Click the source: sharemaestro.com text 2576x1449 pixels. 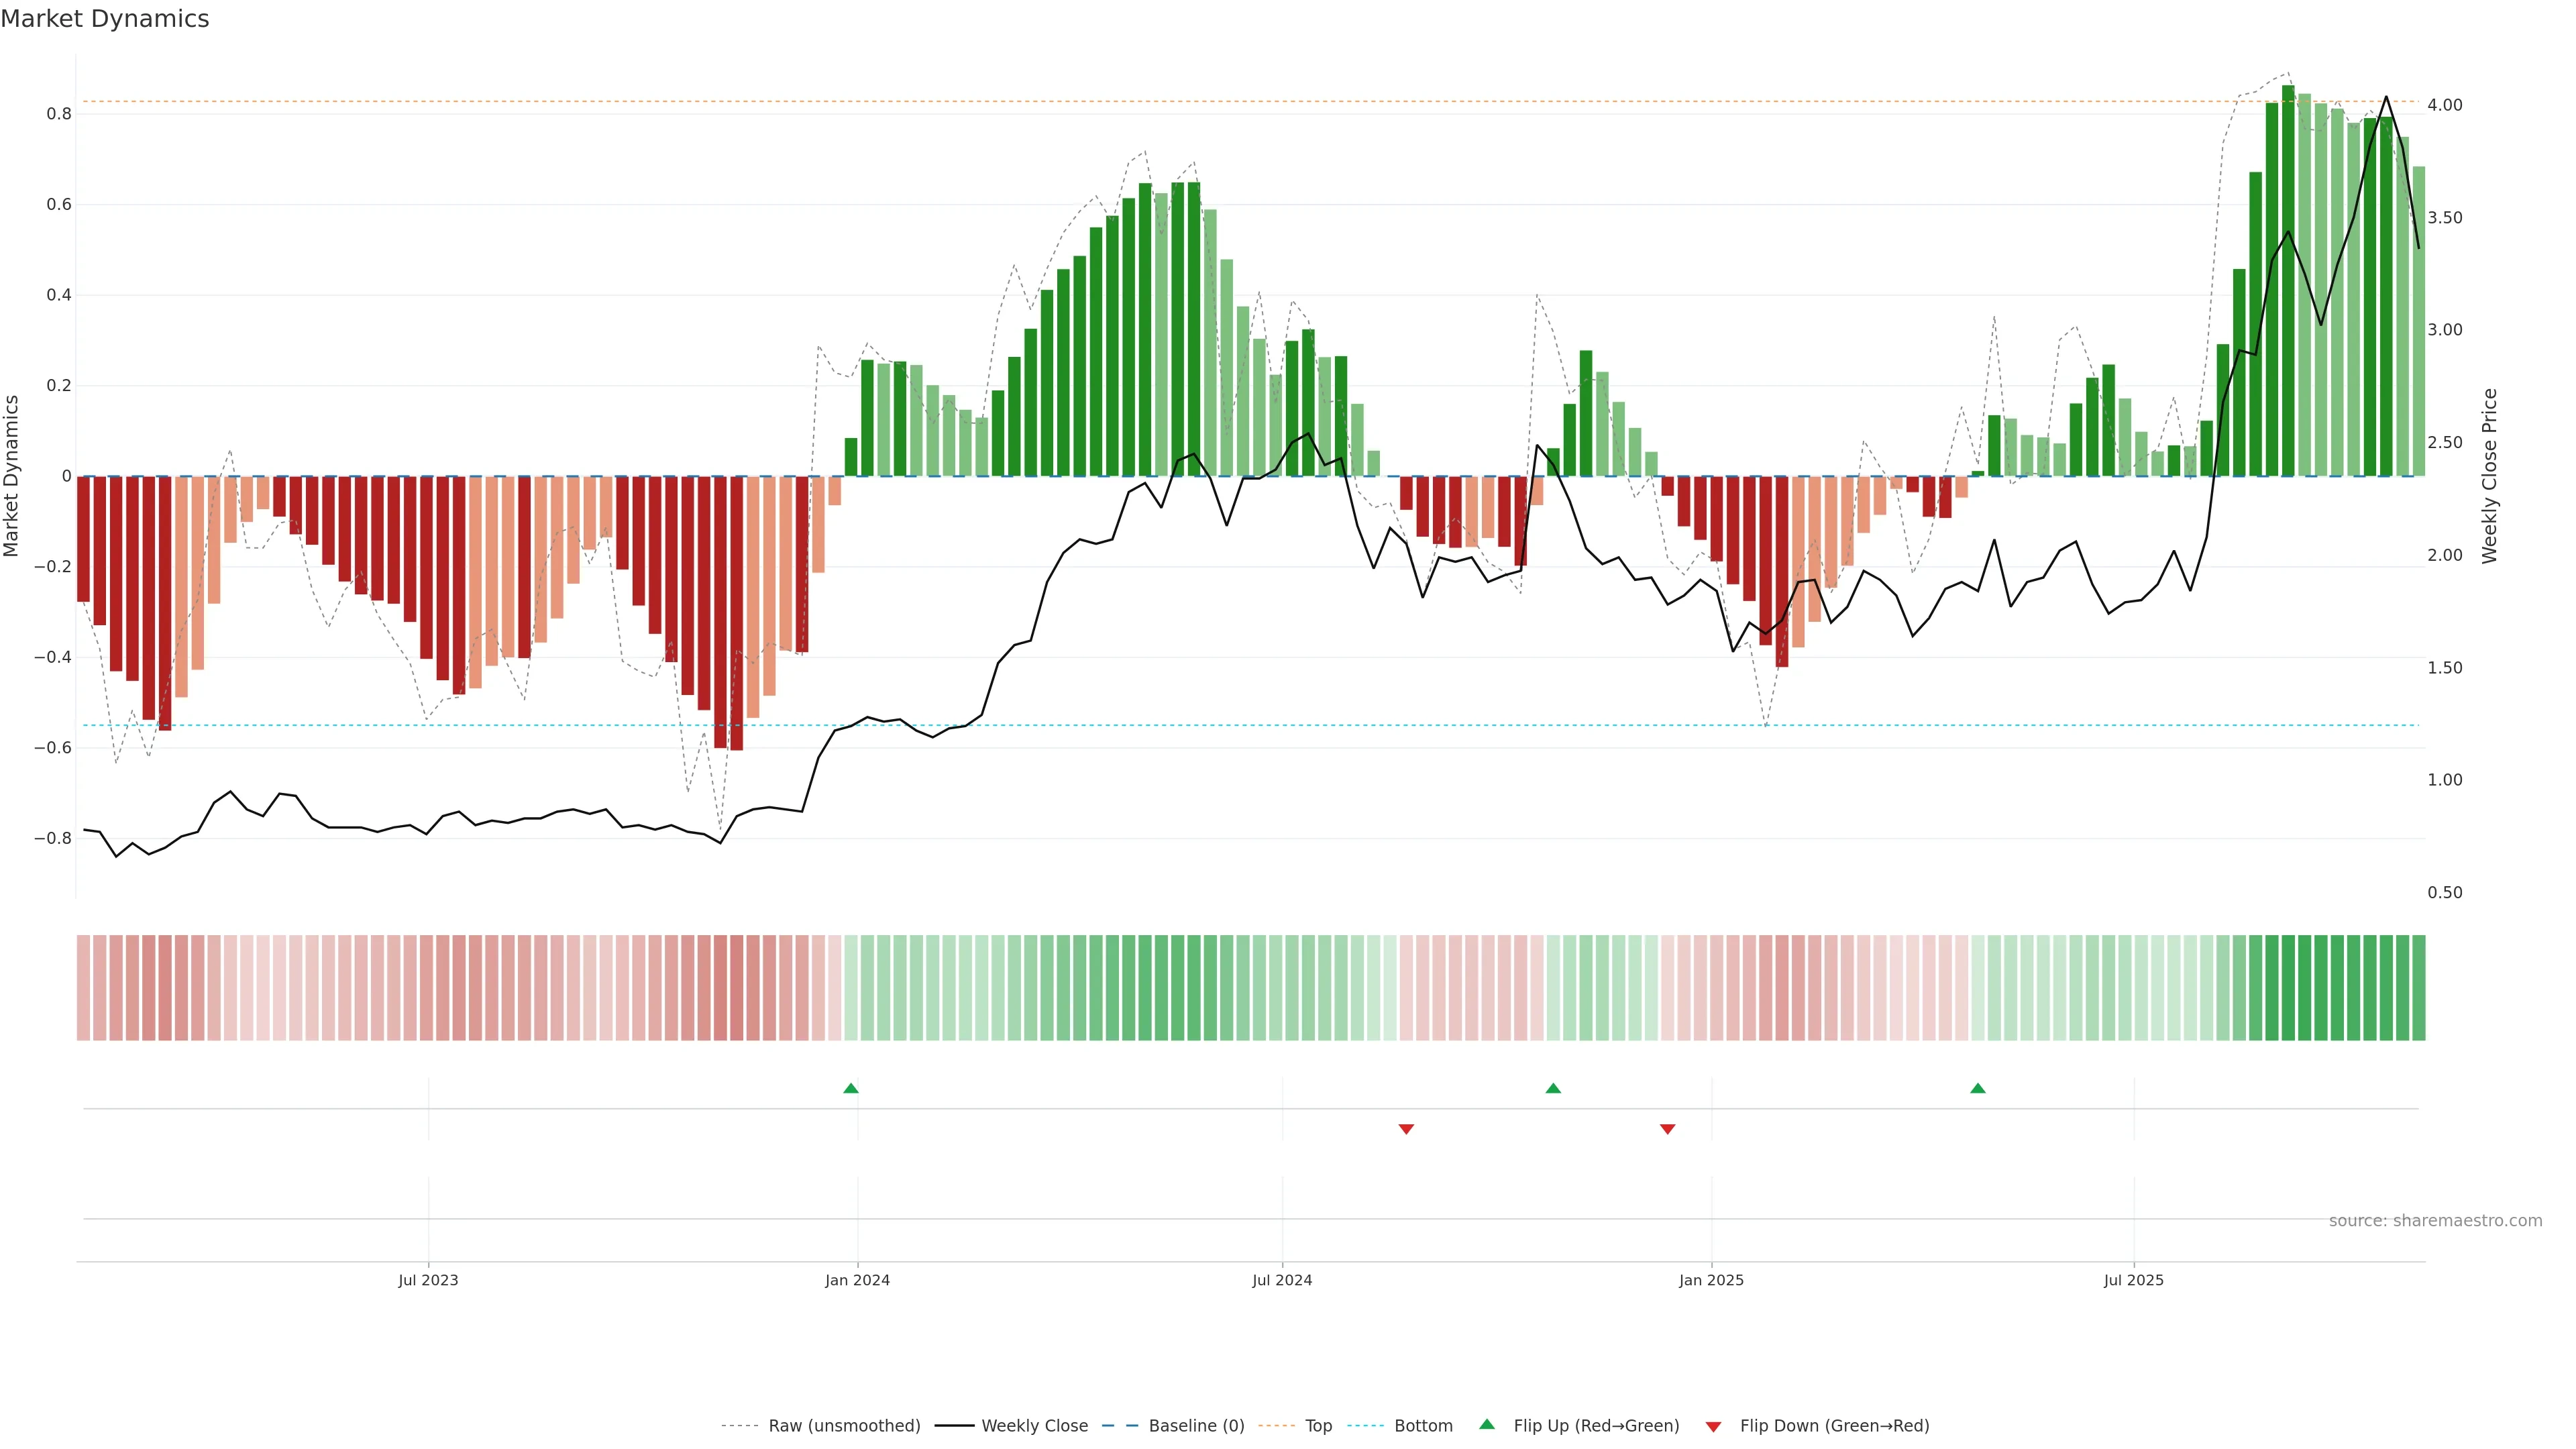tap(2435, 1221)
